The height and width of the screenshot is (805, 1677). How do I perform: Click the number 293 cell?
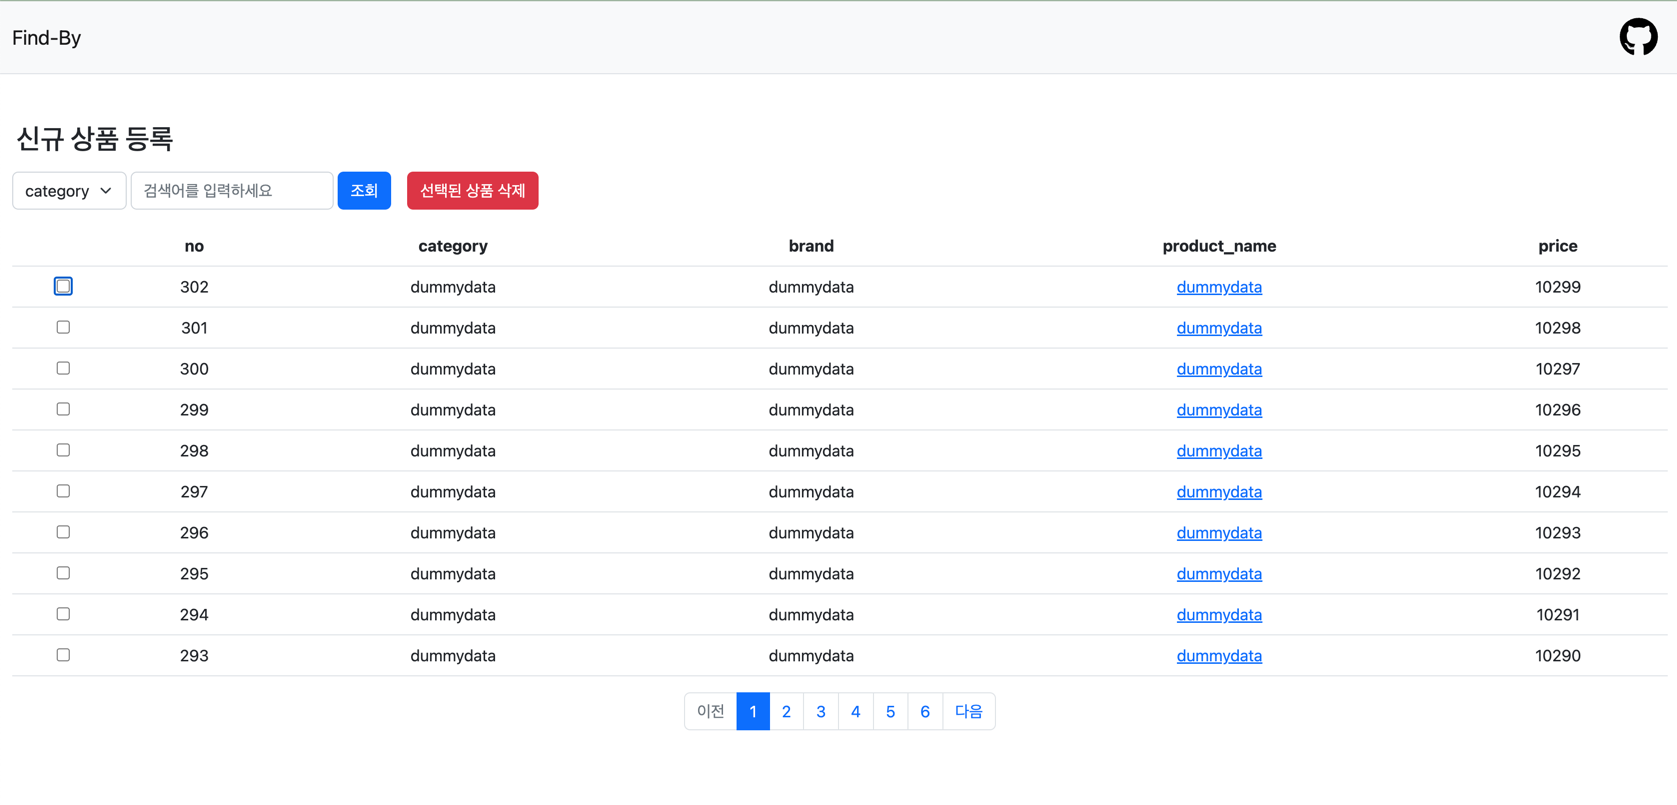tap(194, 656)
